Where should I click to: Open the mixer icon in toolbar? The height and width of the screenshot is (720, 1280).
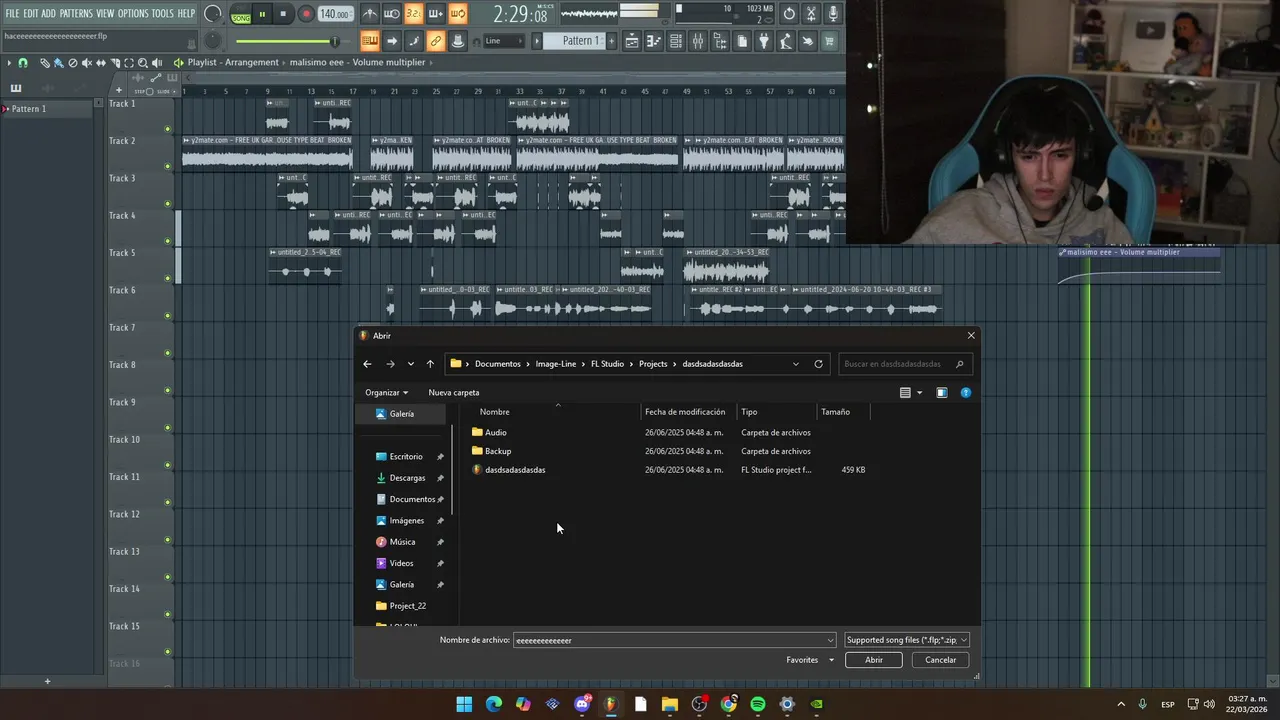pos(698,41)
